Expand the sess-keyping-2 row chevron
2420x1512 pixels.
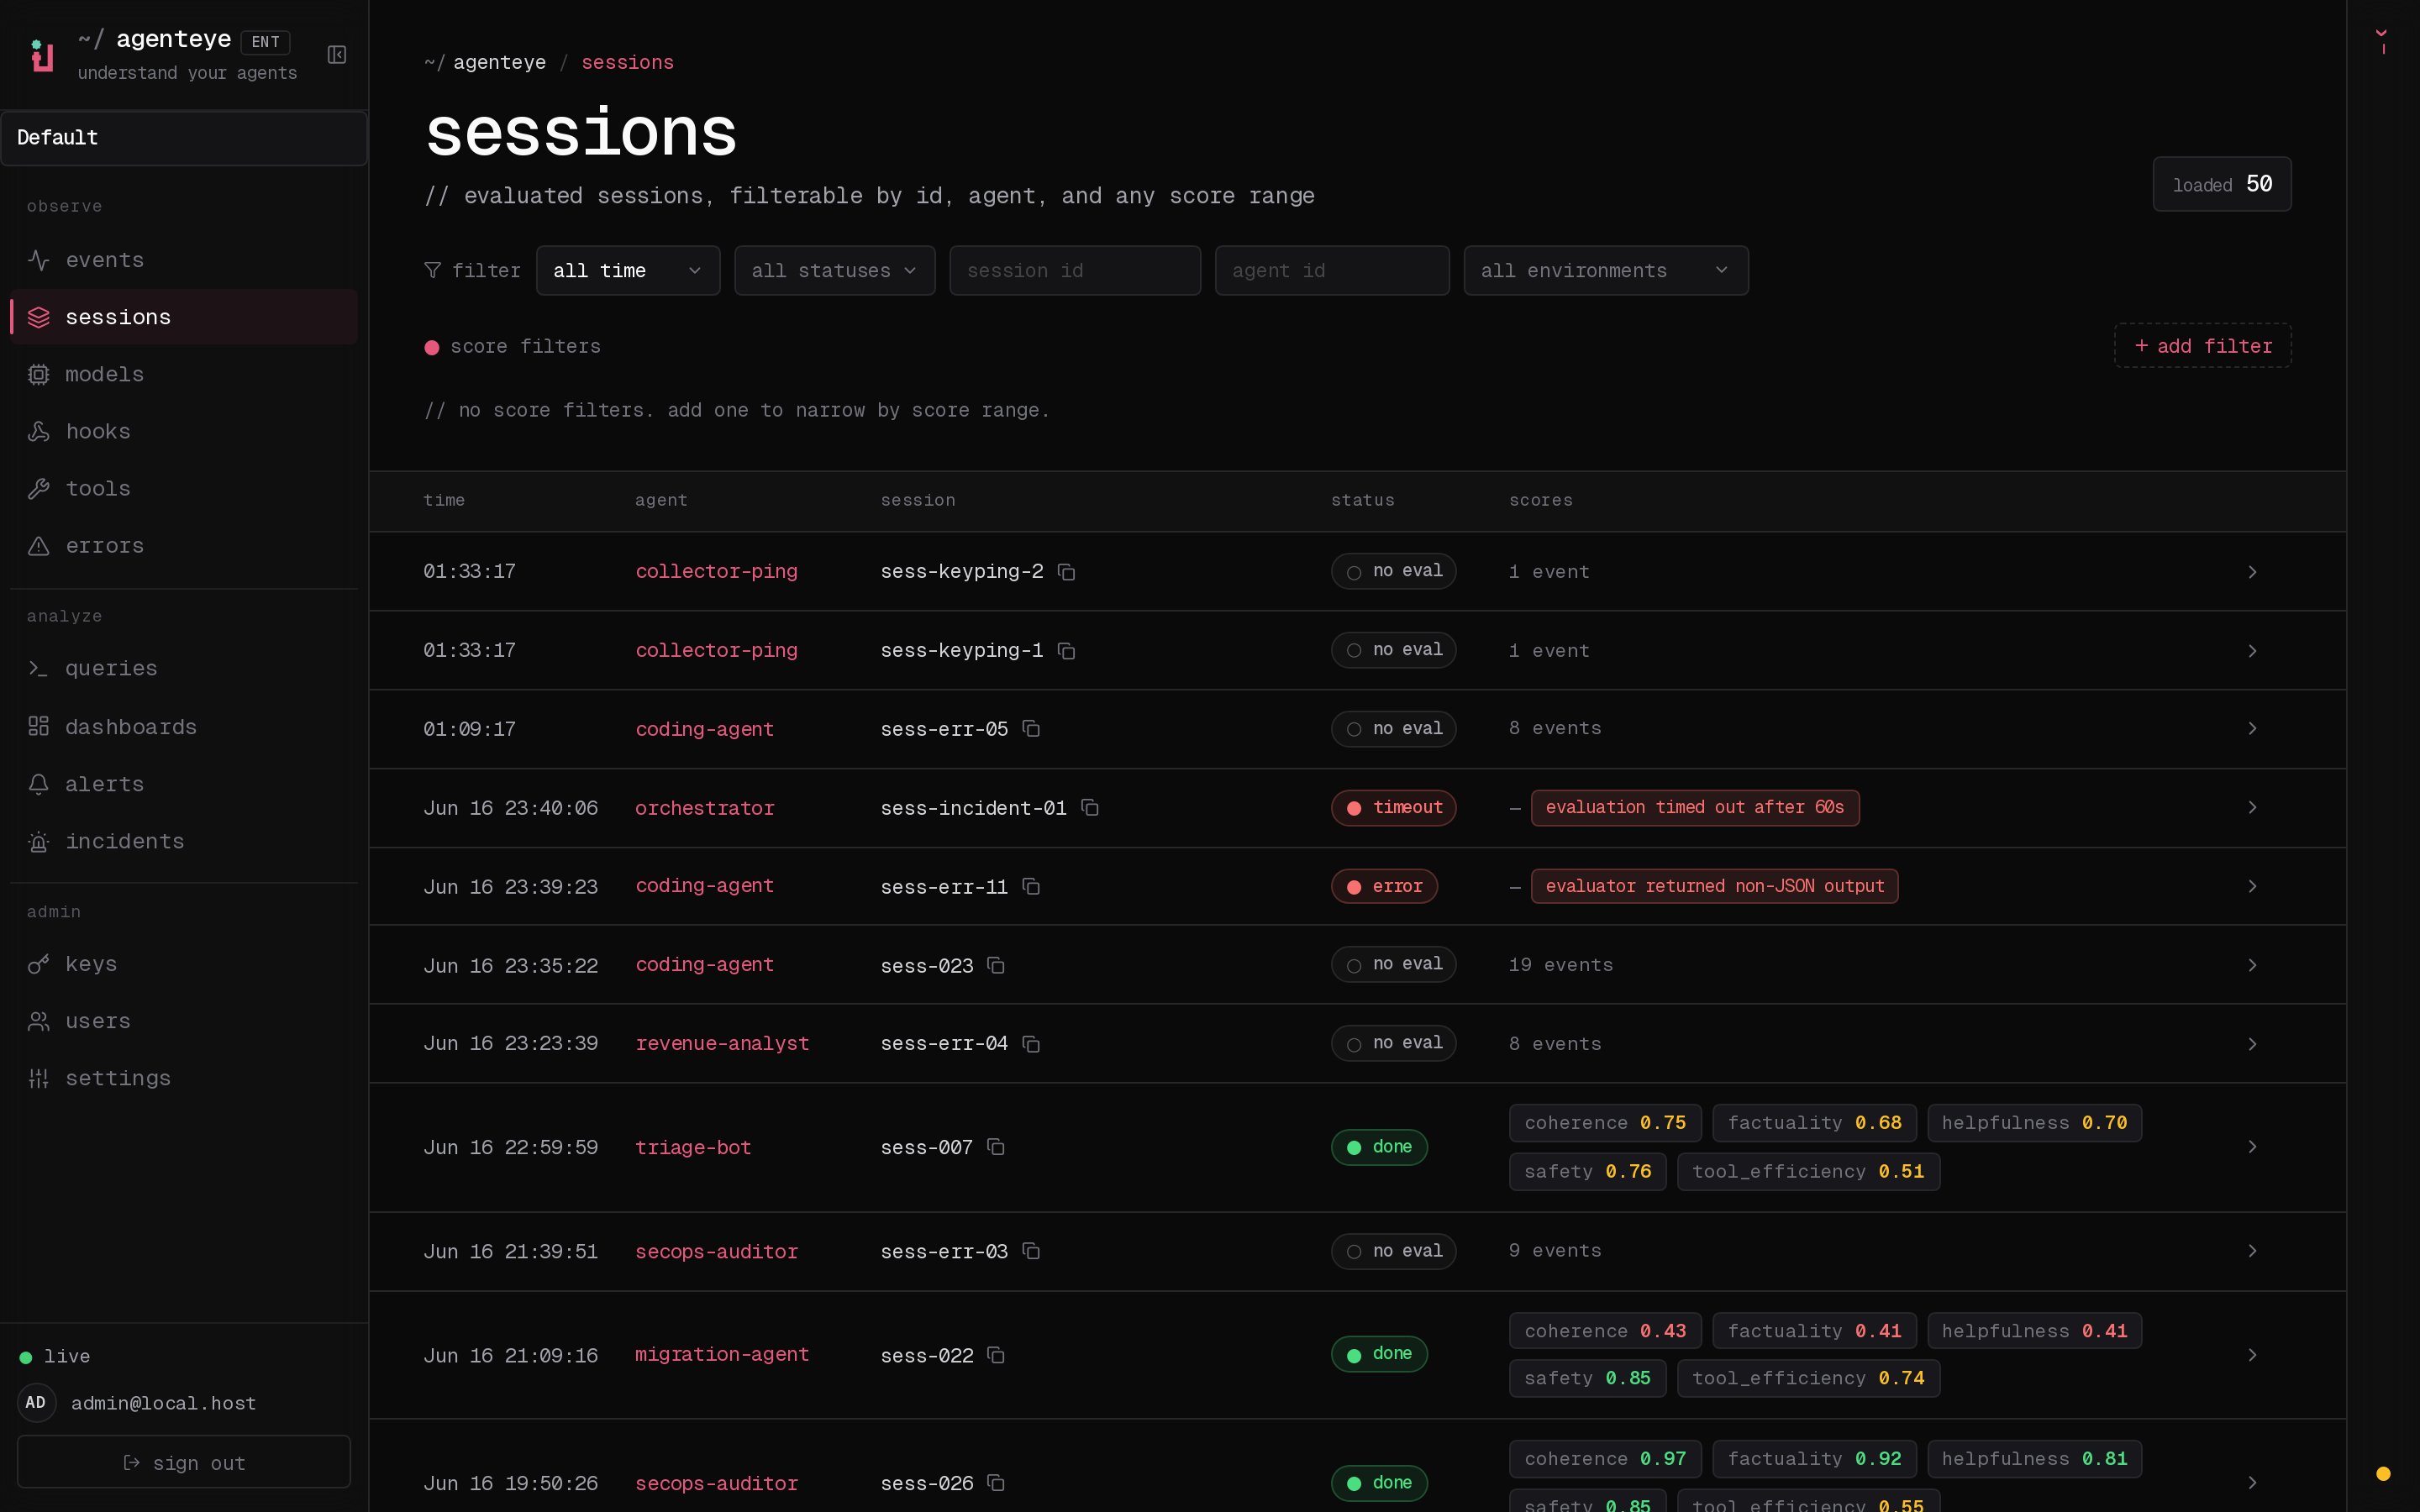click(x=2252, y=572)
